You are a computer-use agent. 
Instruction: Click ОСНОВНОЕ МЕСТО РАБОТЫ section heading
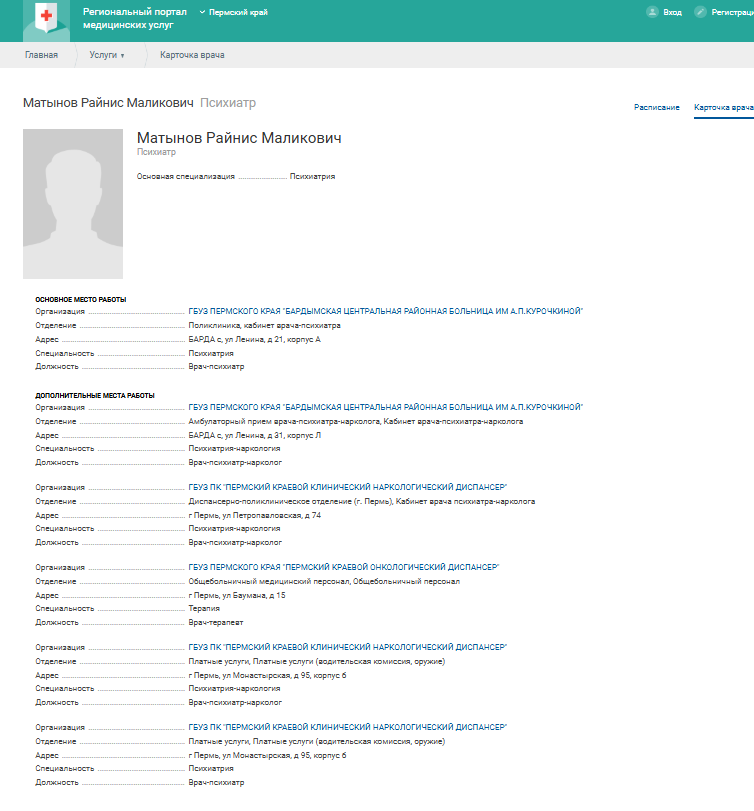81,299
